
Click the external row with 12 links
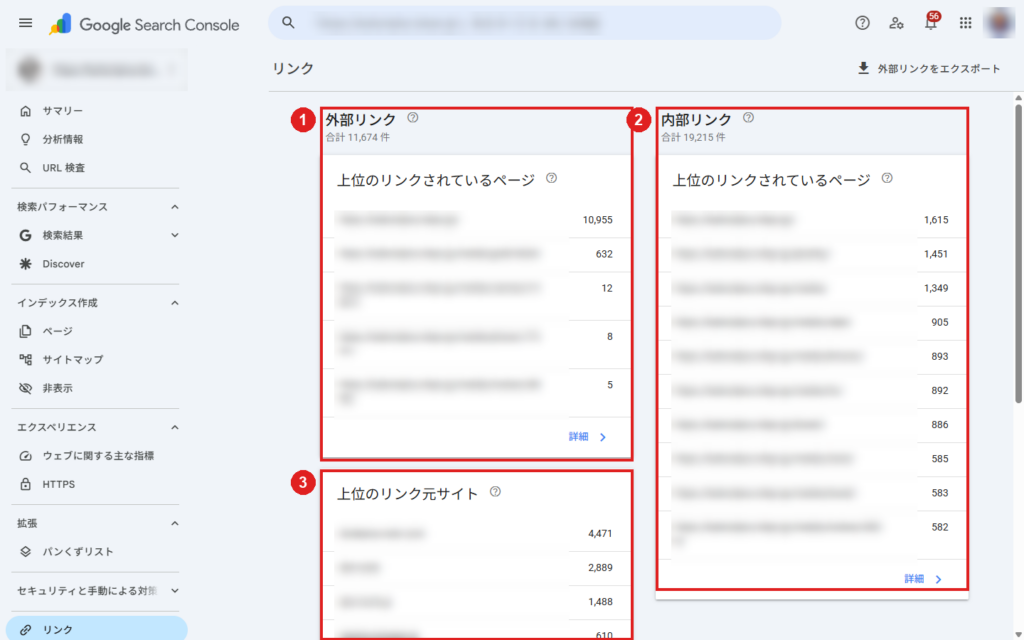[x=476, y=295]
